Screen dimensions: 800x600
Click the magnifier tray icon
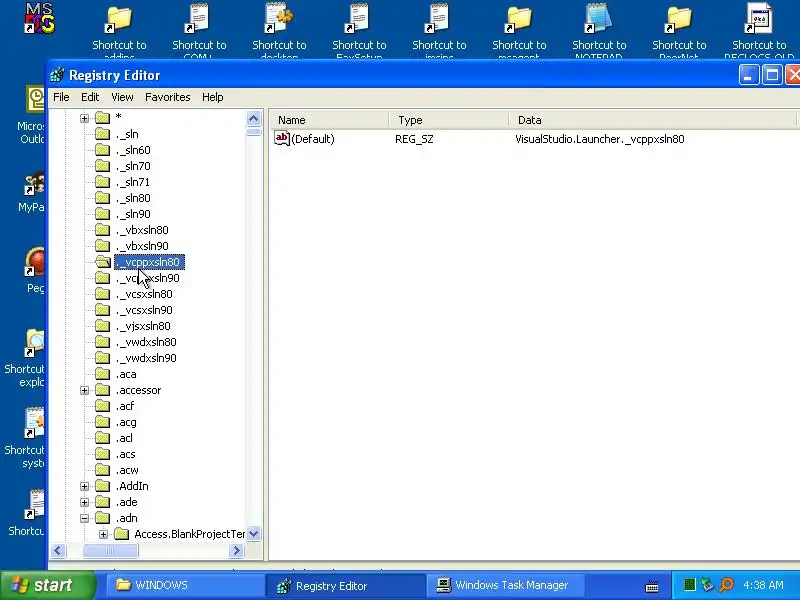(726, 585)
